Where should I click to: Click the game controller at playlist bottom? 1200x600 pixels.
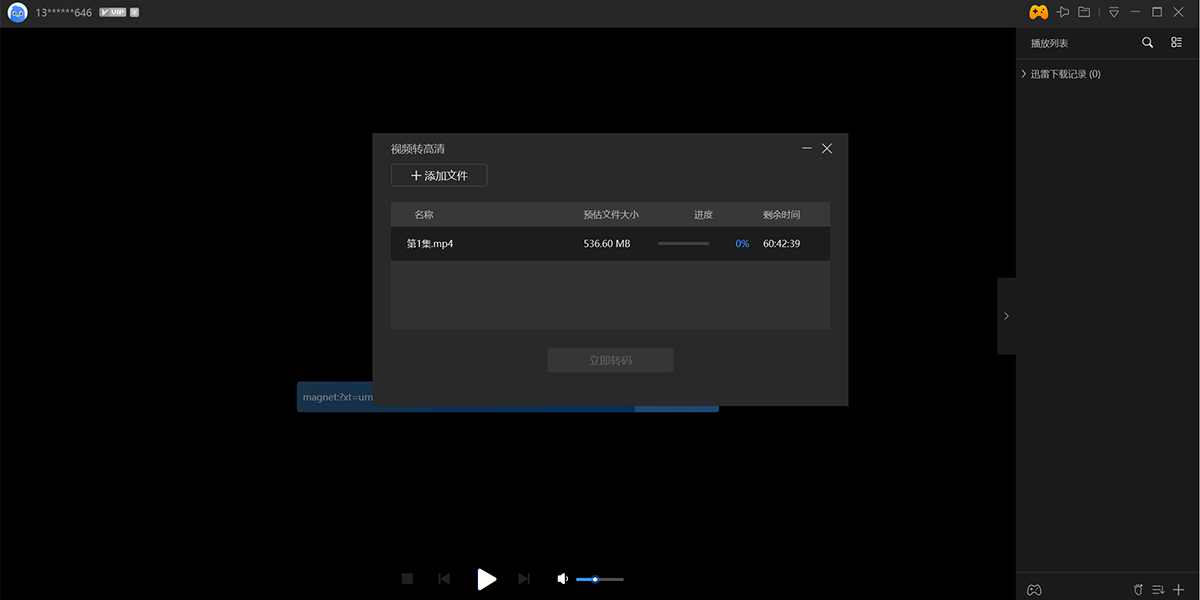pos(1035,589)
